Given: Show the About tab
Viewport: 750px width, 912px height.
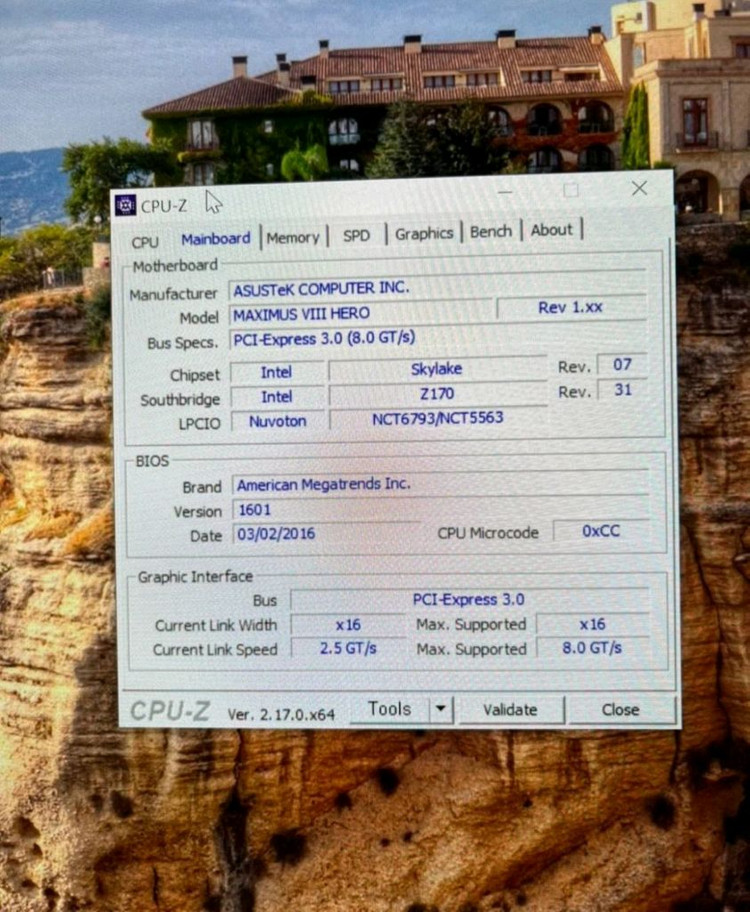Looking at the screenshot, I should pos(552,230).
